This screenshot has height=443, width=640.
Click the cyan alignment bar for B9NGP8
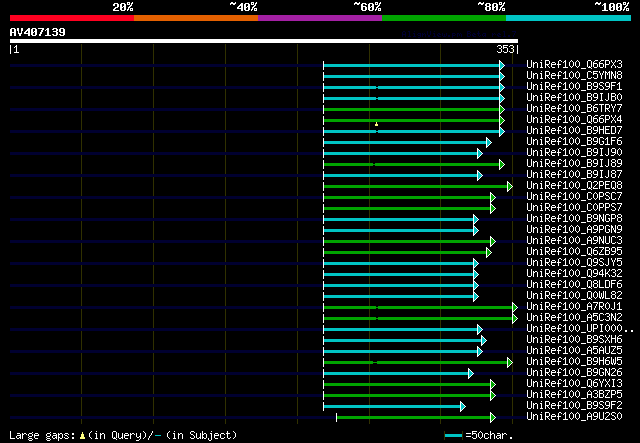coord(398,220)
